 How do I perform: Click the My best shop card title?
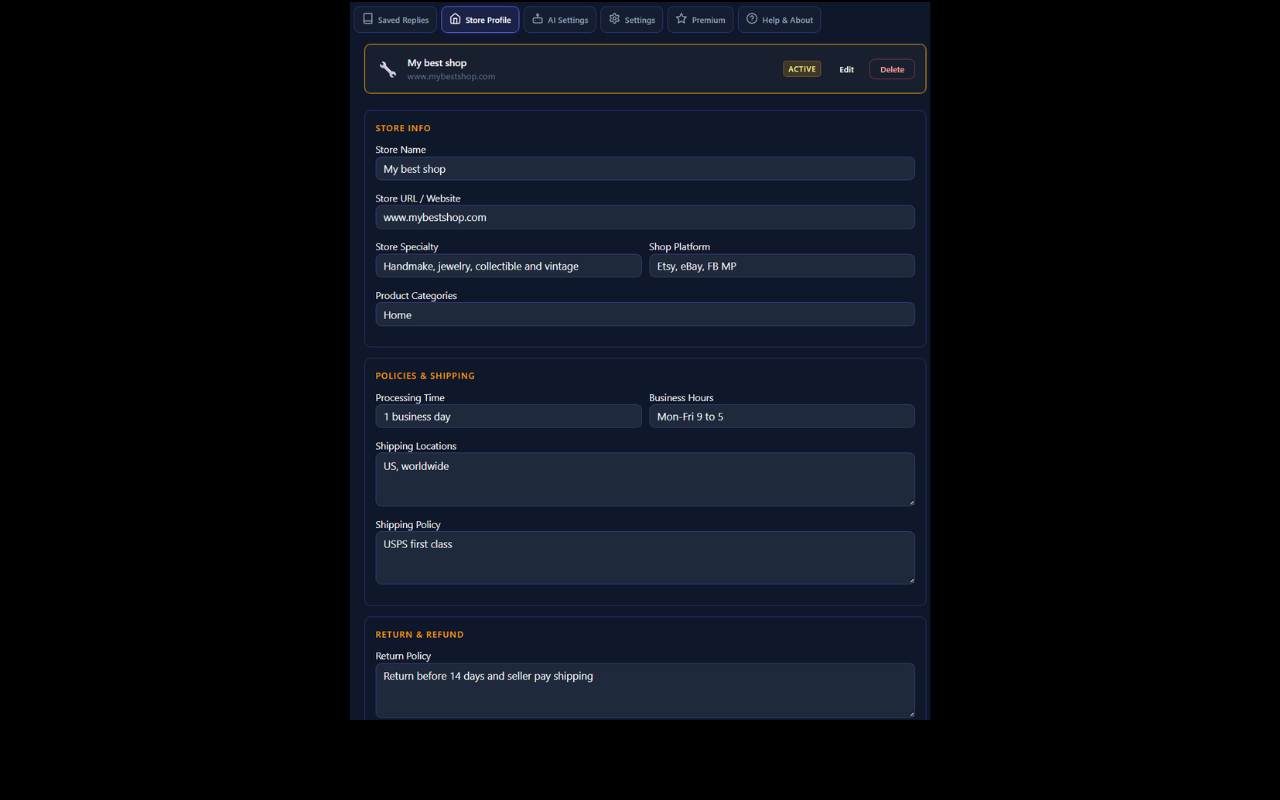[437, 63]
